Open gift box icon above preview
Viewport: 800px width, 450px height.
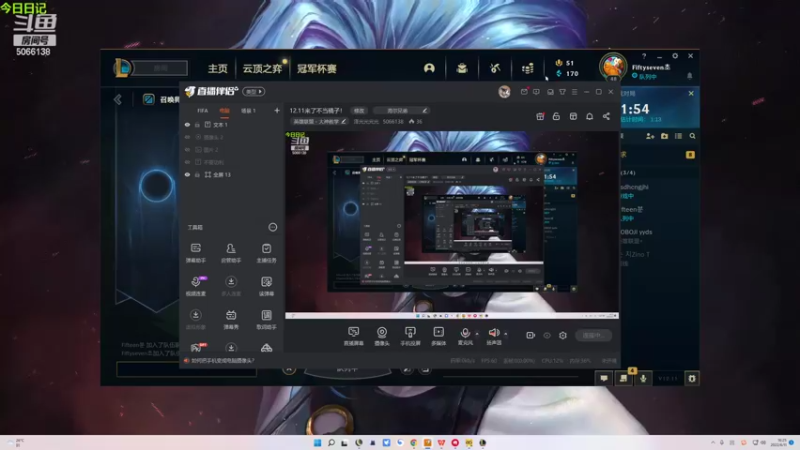click(x=540, y=116)
